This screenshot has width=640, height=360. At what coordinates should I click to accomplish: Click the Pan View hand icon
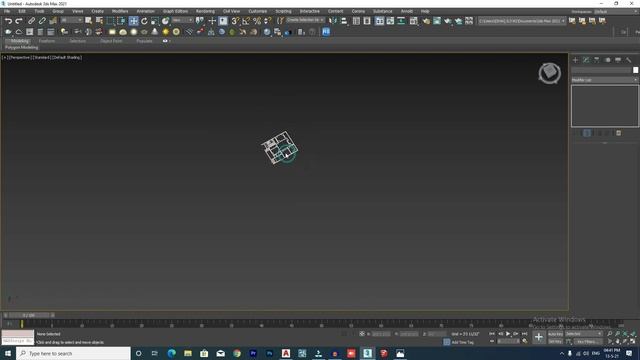(617, 341)
